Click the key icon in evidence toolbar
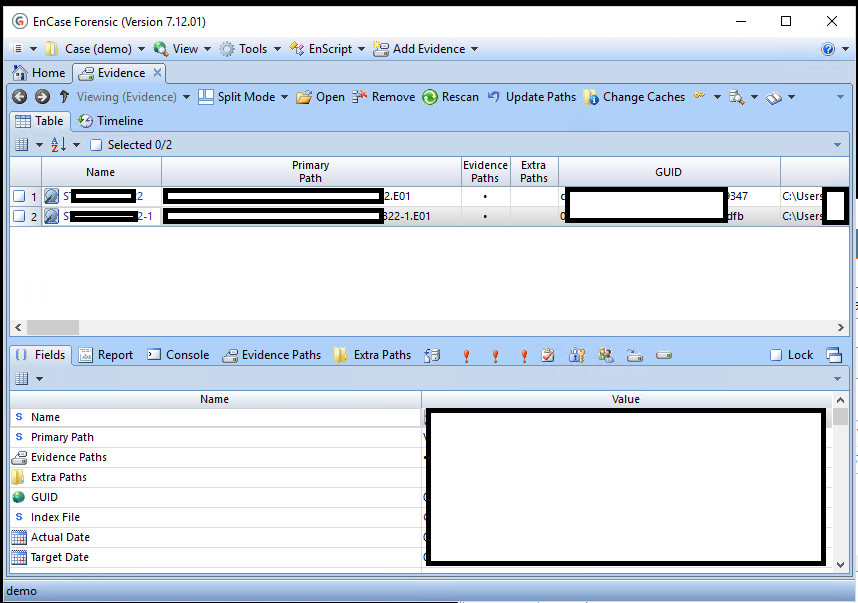Image resolution: width=858 pixels, height=603 pixels. [x=699, y=96]
